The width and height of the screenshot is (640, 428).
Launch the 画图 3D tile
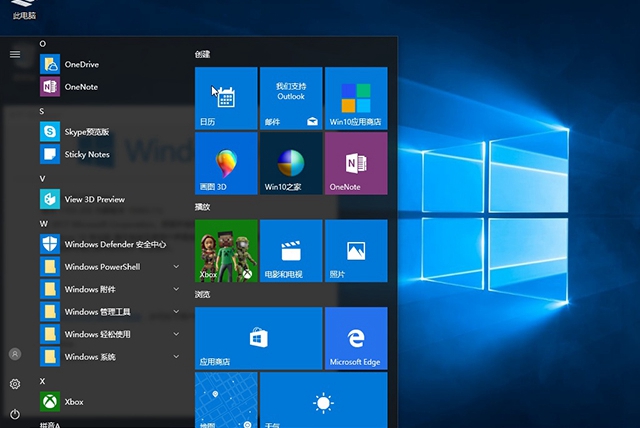[226, 163]
